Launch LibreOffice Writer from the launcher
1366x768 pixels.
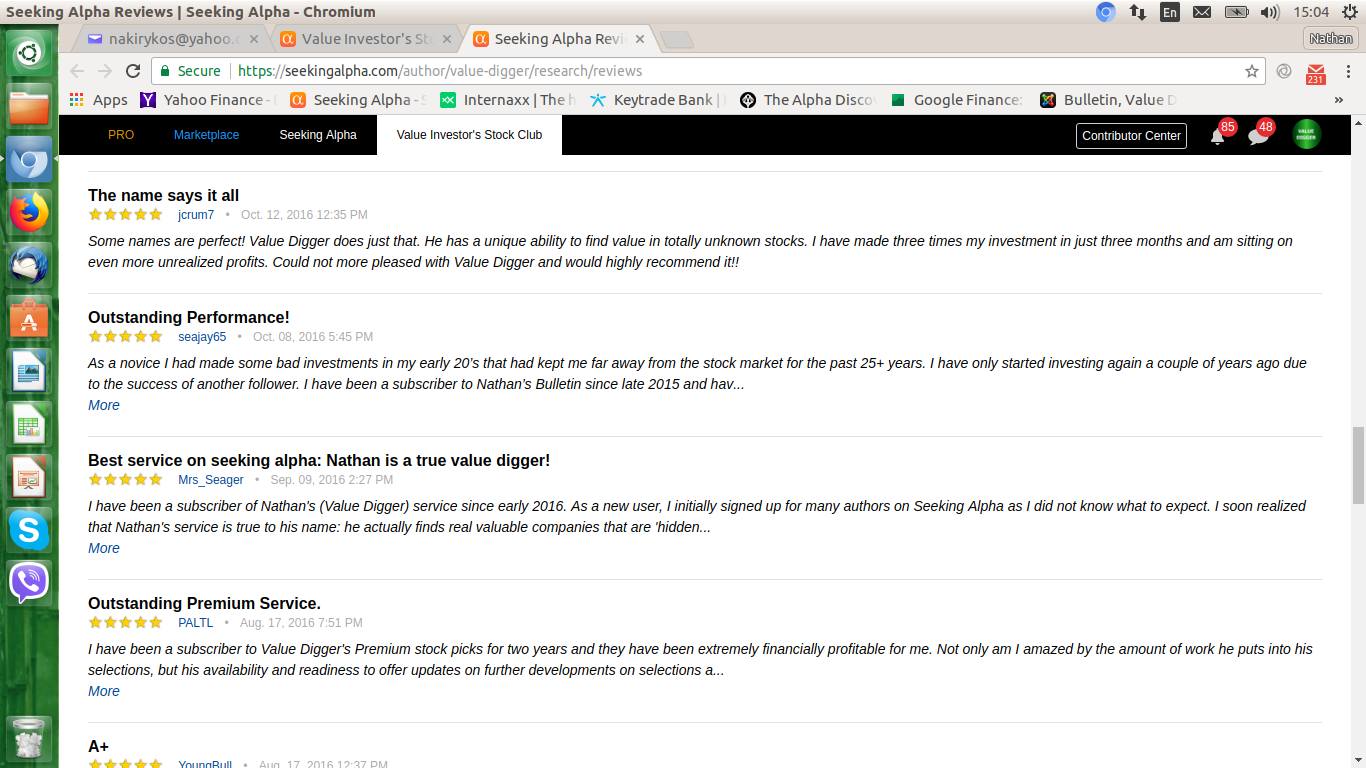pyautogui.click(x=29, y=372)
